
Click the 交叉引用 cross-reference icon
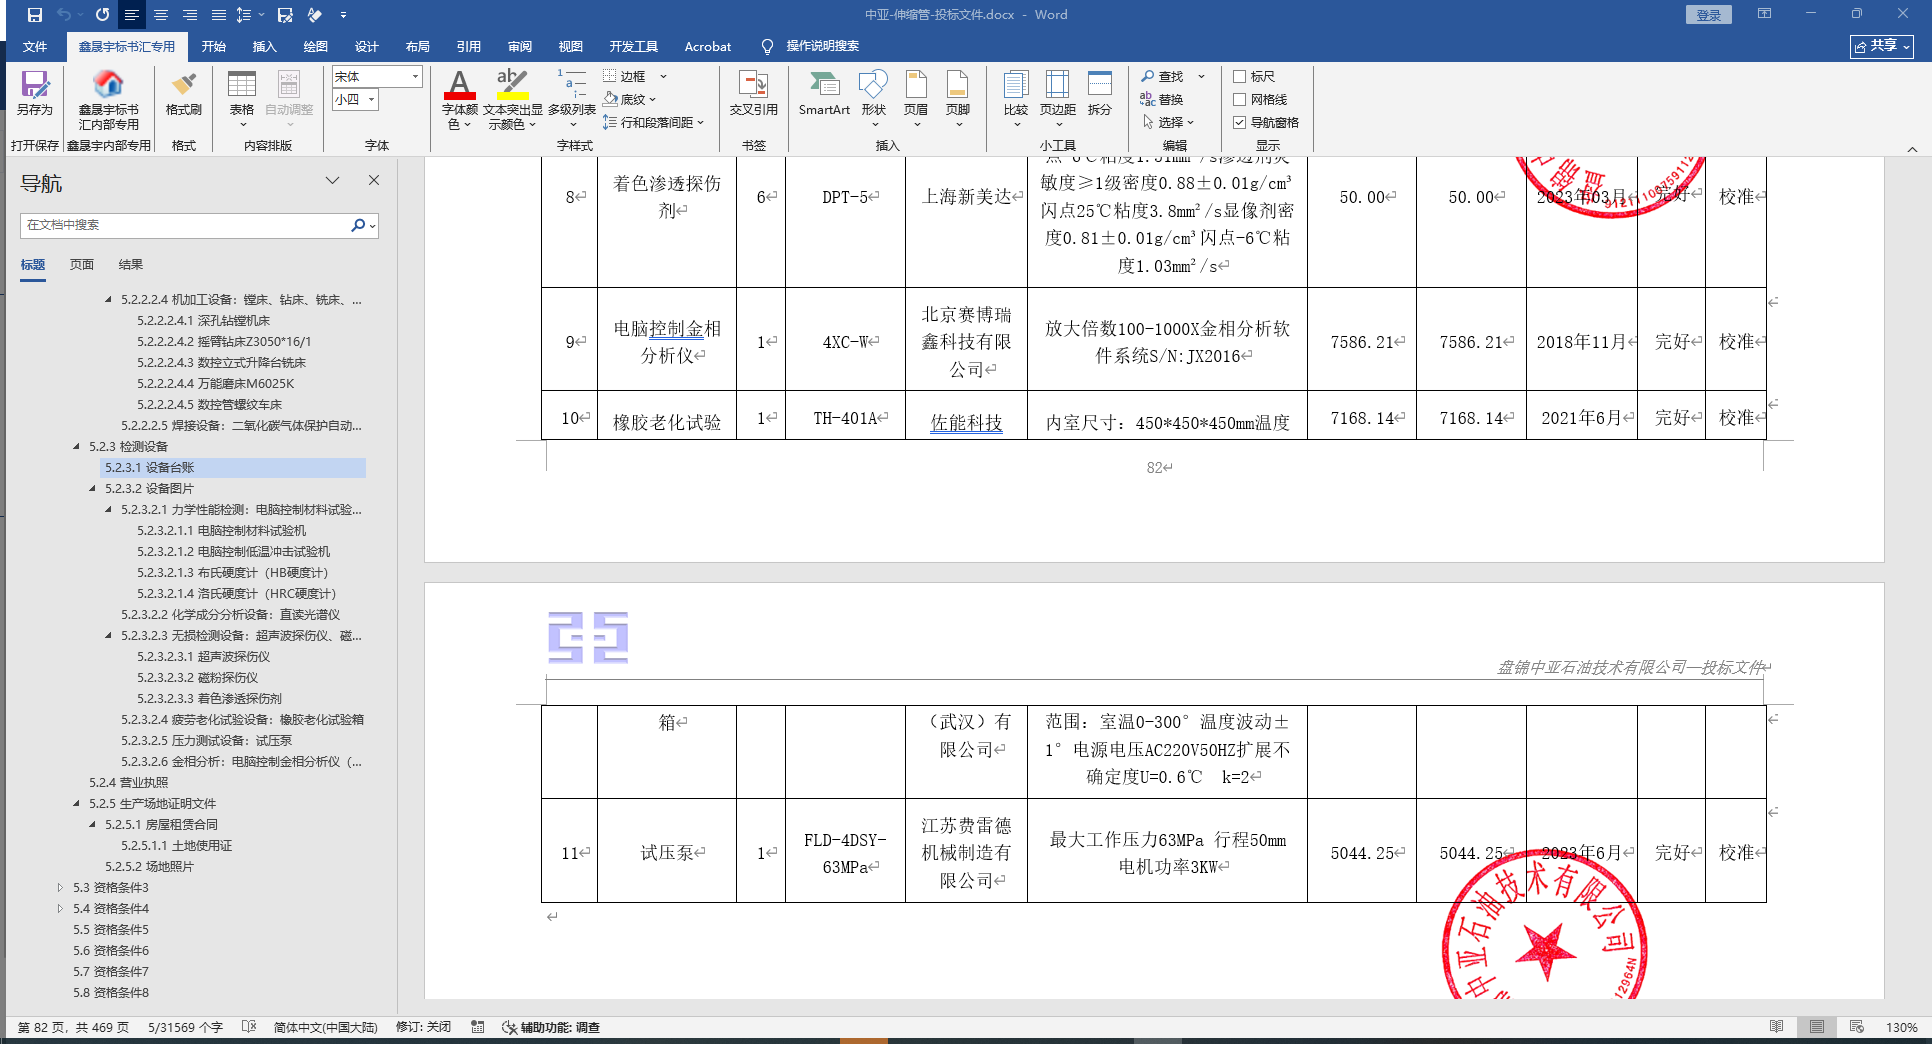[753, 95]
